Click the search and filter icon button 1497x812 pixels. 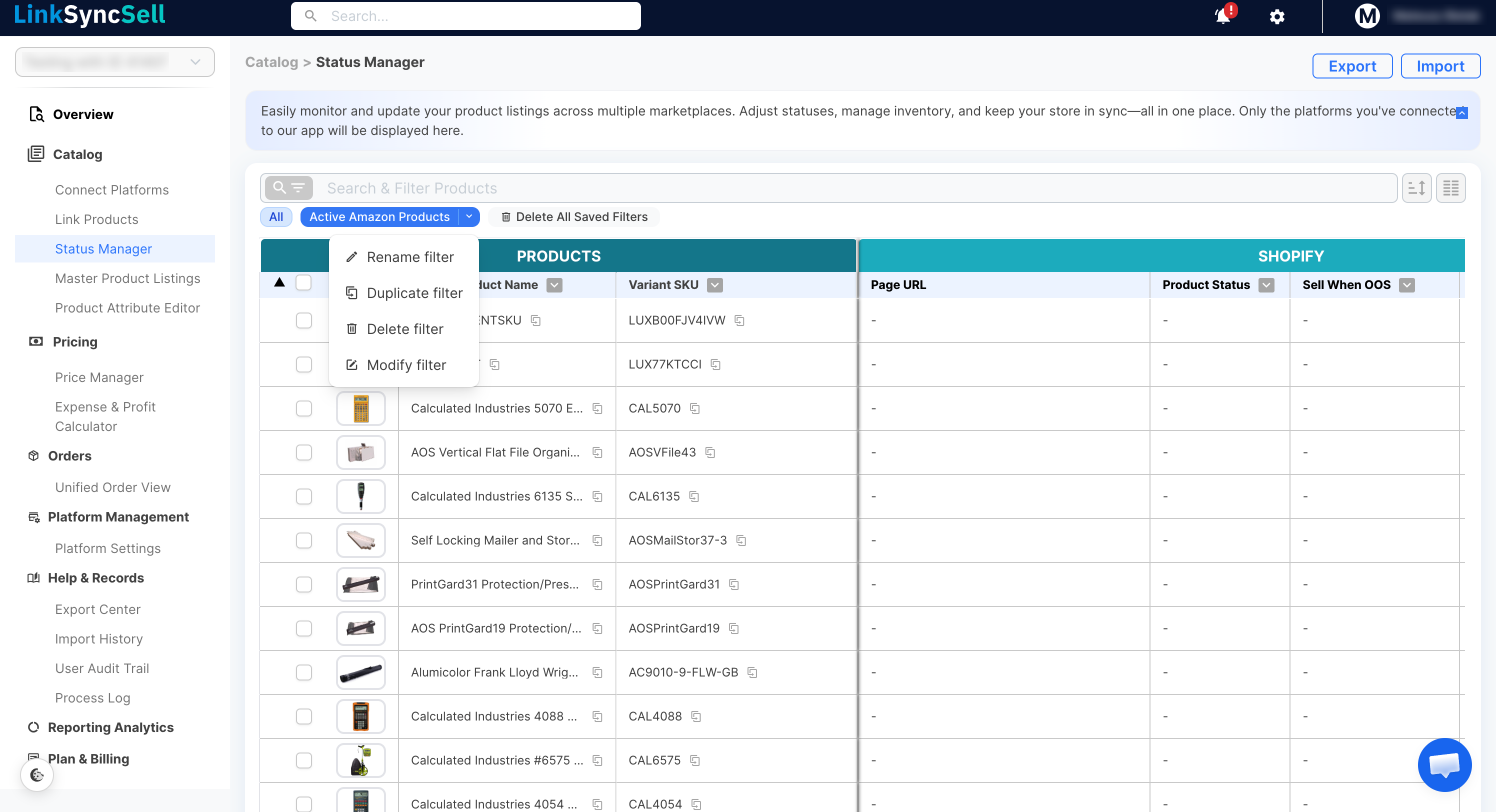click(288, 188)
